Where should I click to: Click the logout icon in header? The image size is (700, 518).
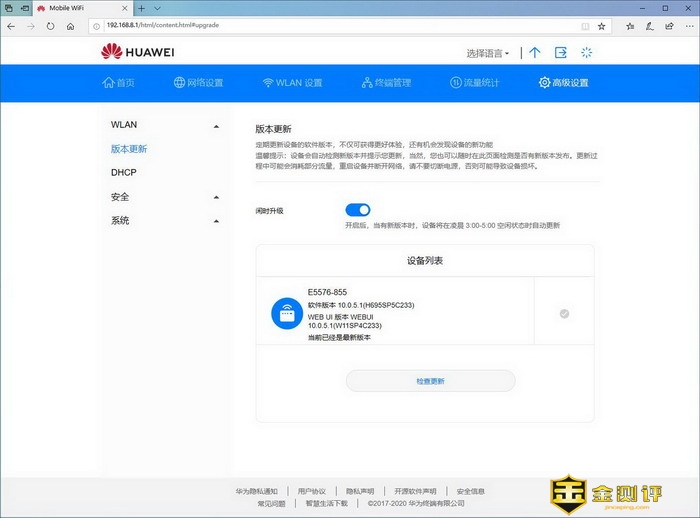pos(561,52)
